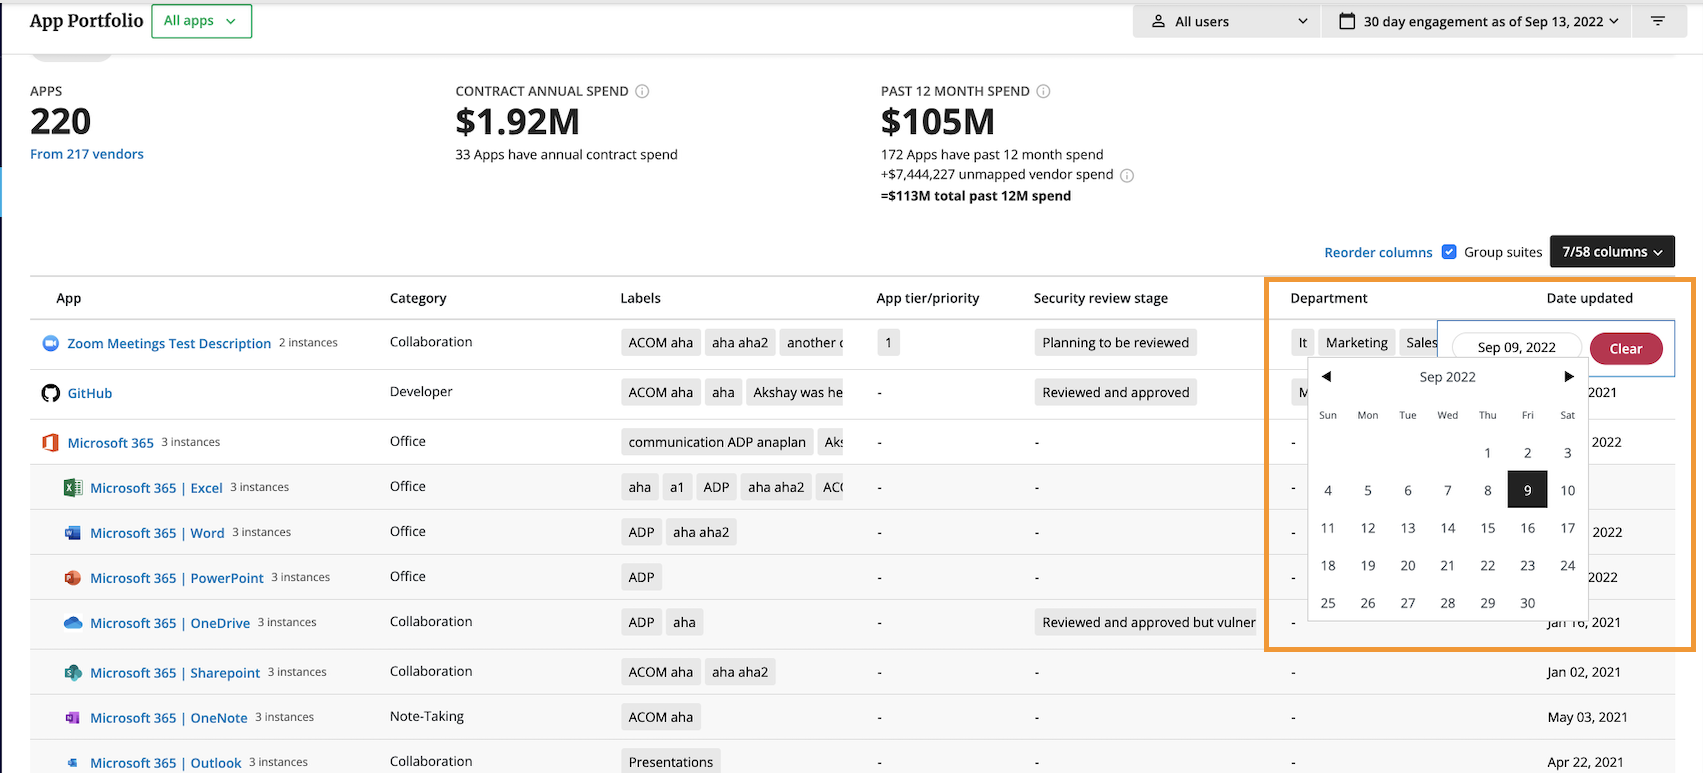Viewport: 1703px width, 773px height.
Task: Open Microsoft 365 | OneDrive link
Action: 170,623
